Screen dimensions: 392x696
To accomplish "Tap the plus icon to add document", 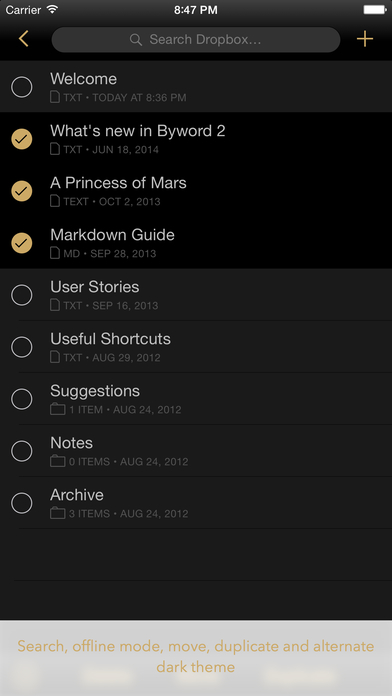I will click(x=364, y=39).
